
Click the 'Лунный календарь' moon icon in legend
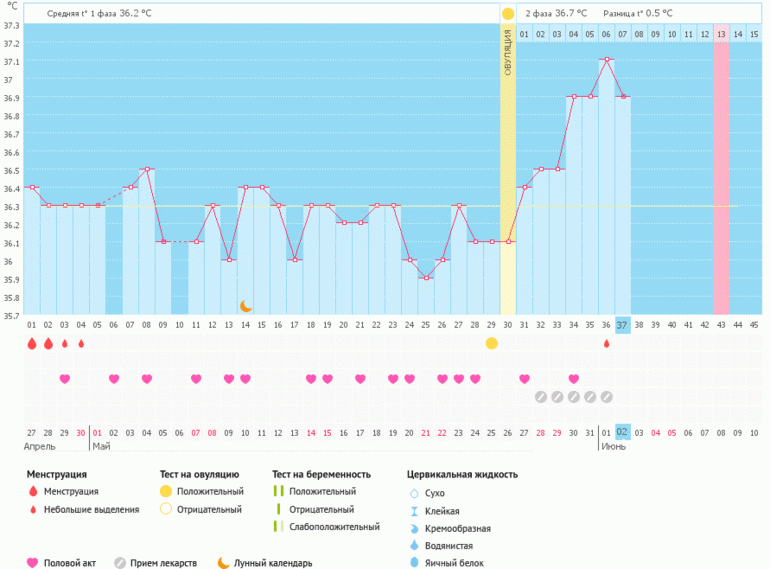point(223,563)
